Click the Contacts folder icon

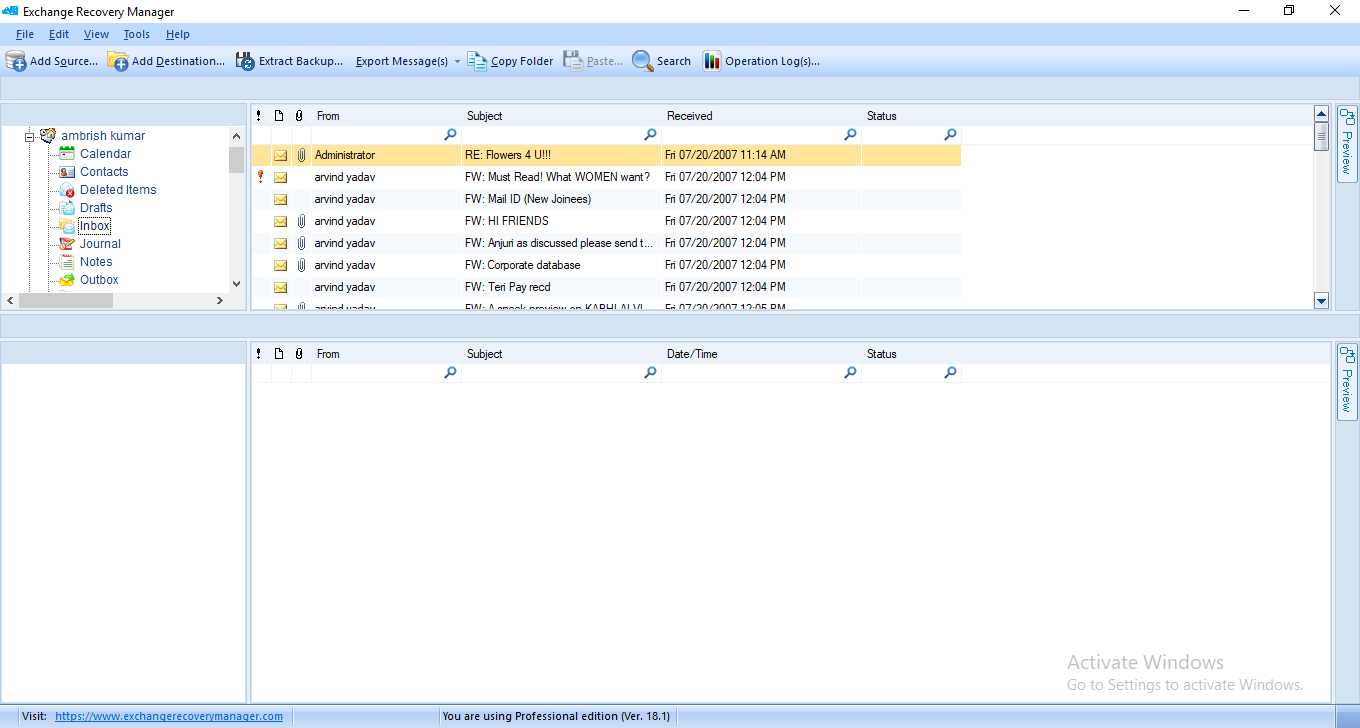point(67,171)
